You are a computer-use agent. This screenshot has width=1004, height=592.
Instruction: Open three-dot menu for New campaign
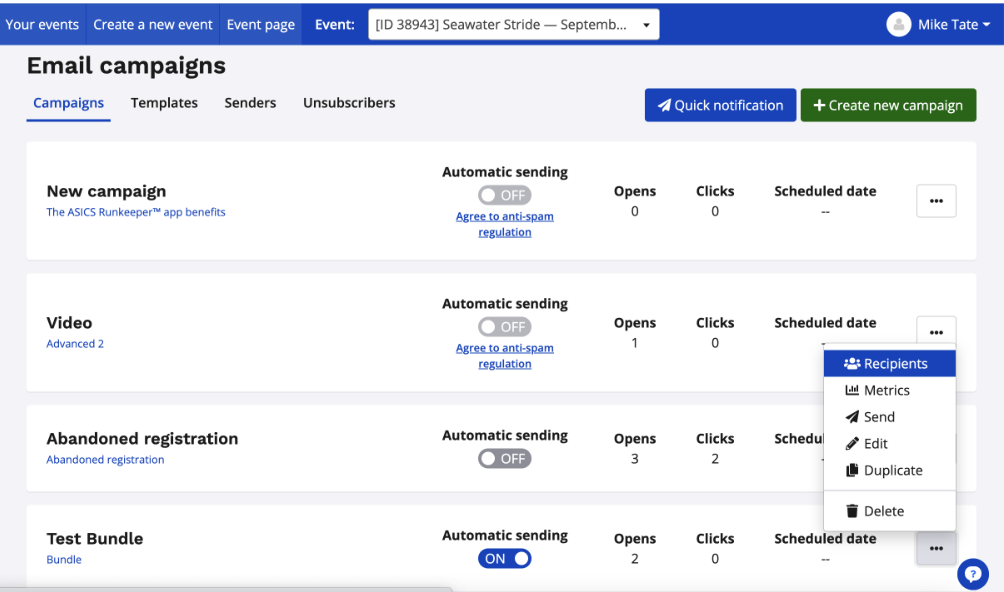[x=936, y=201]
